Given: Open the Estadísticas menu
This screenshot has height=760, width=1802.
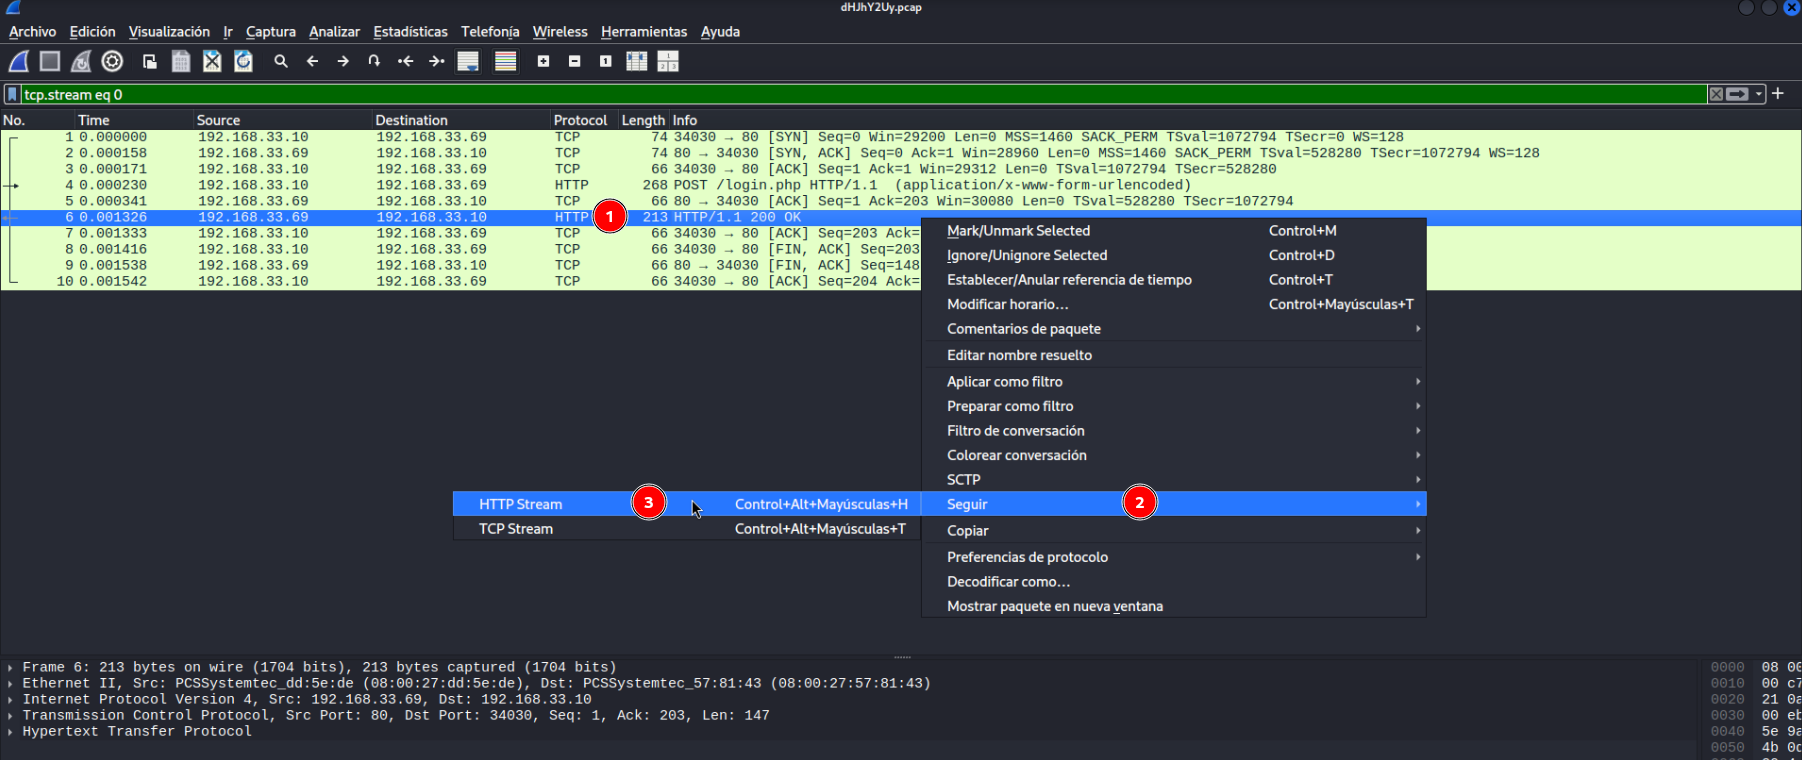Looking at the screenshot, I should [410, 32].
